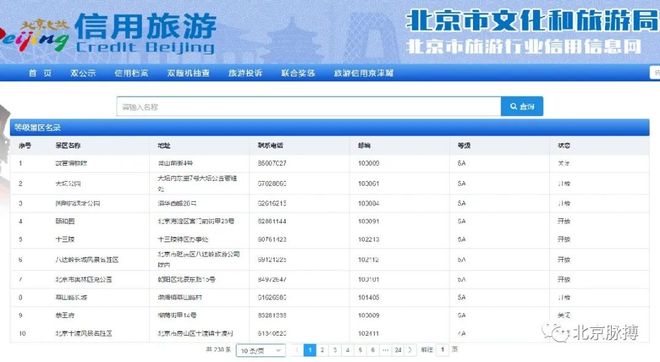
Task: Select page 4 in pagination
Action: [x=348, y=350]
